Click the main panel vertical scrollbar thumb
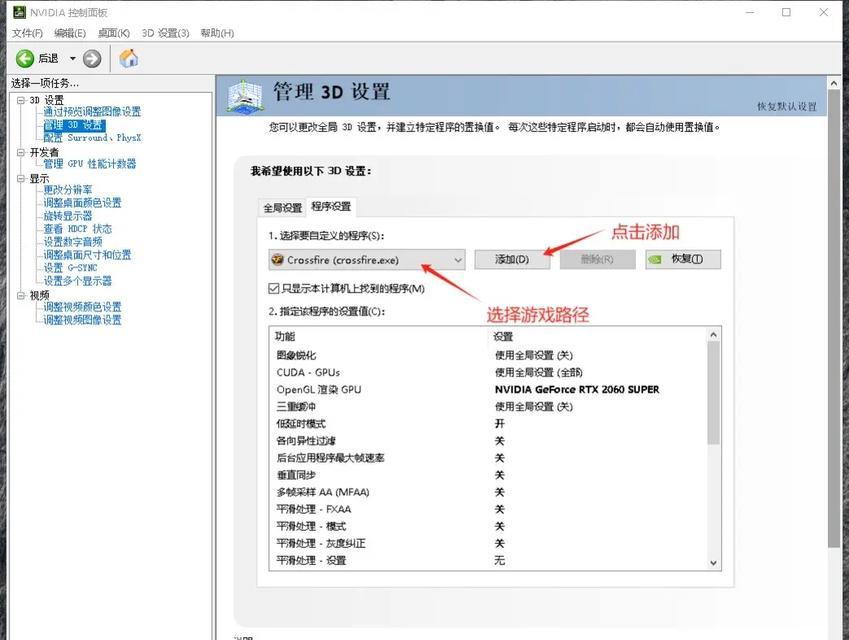This screenshot has height=640, width=849. pos(834,319)
